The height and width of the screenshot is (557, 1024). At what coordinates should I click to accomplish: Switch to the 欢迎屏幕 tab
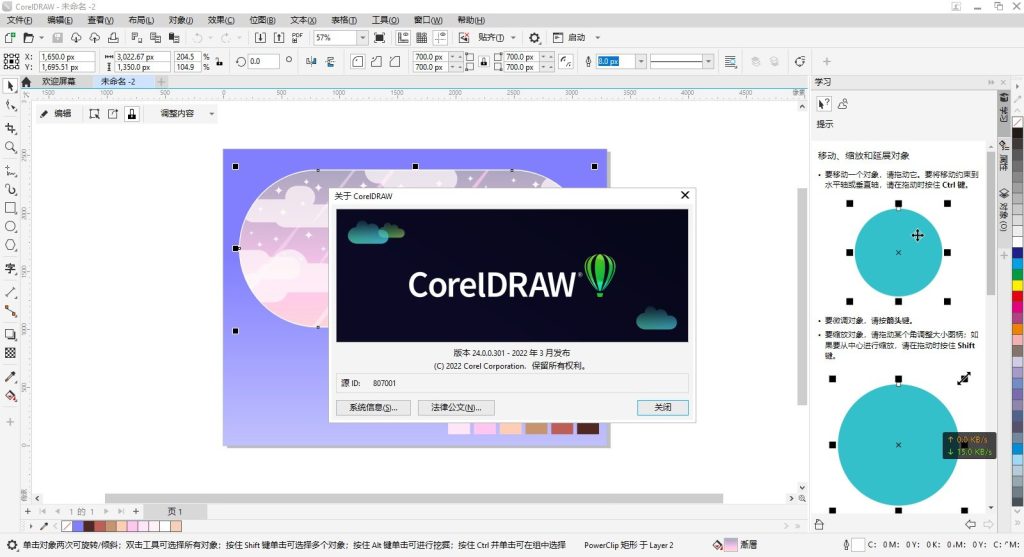pos(58,82)
